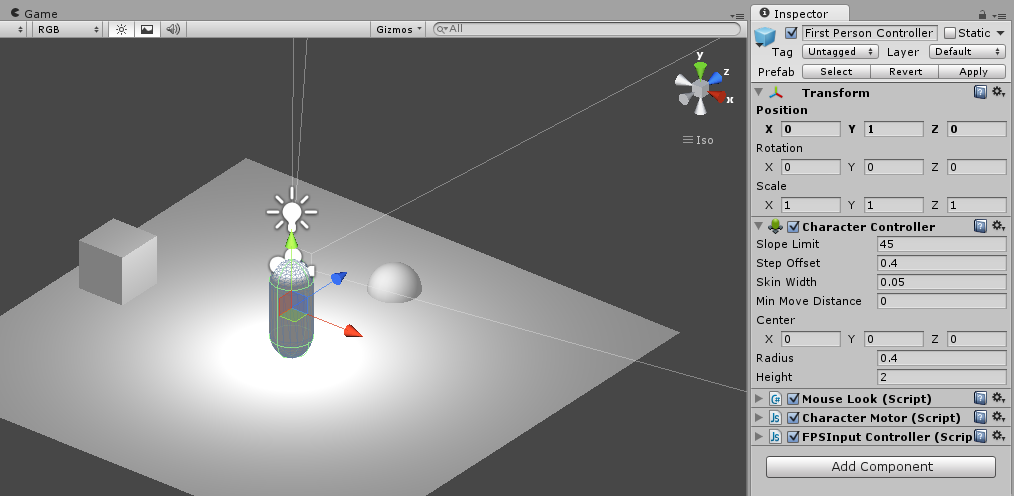Click the Slope Limit input field

click(x=941, y=245)
